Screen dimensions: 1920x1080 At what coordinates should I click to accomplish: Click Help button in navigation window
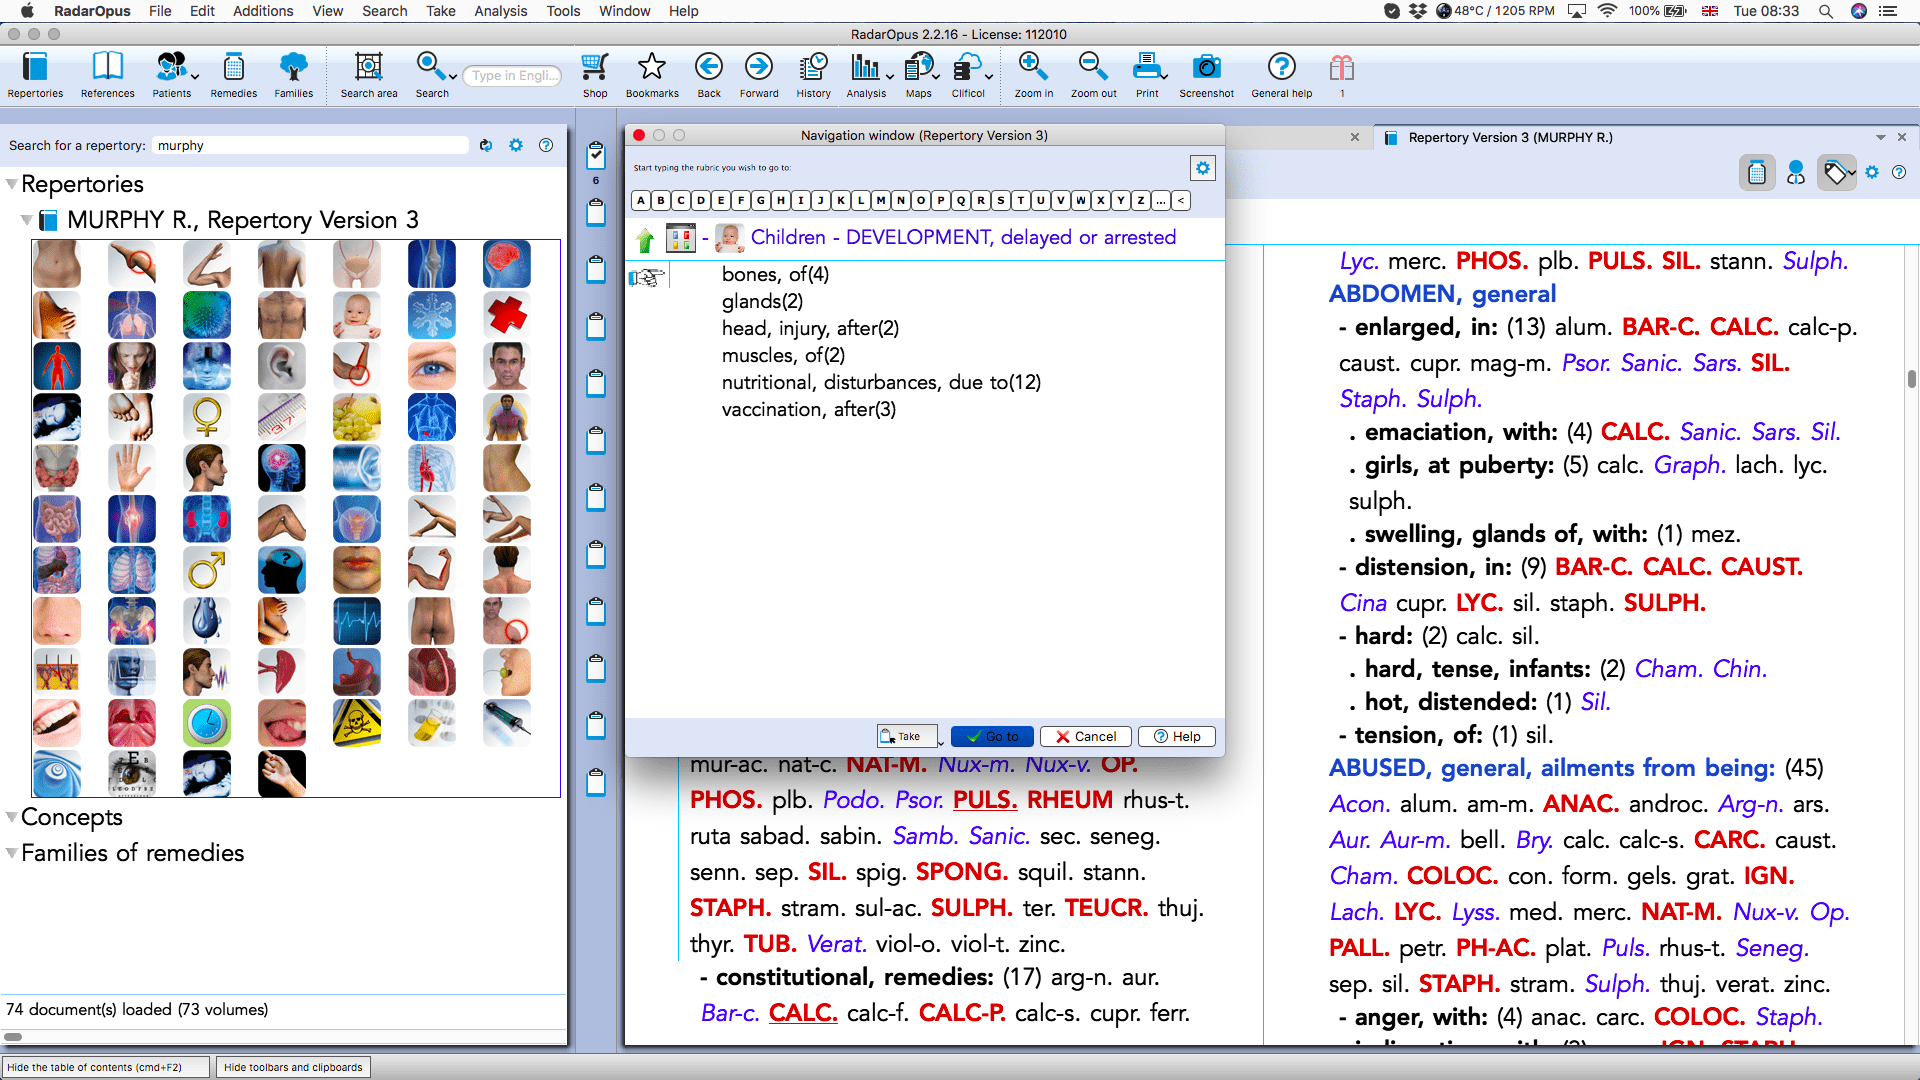[1177, 736]
